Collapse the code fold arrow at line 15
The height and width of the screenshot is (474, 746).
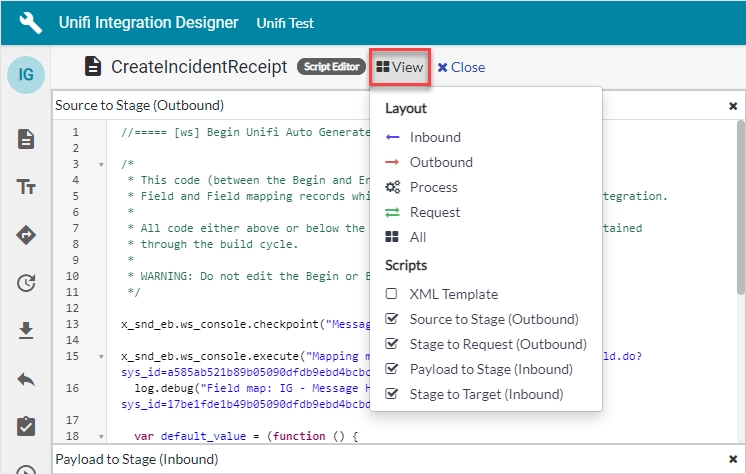pyautogui.click(x=101, y=356)
